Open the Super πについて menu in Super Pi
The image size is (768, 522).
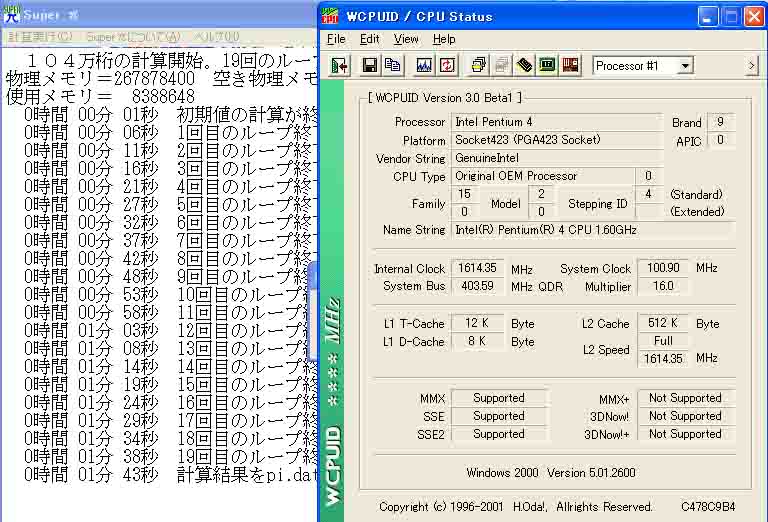click(x=133, y=37)
